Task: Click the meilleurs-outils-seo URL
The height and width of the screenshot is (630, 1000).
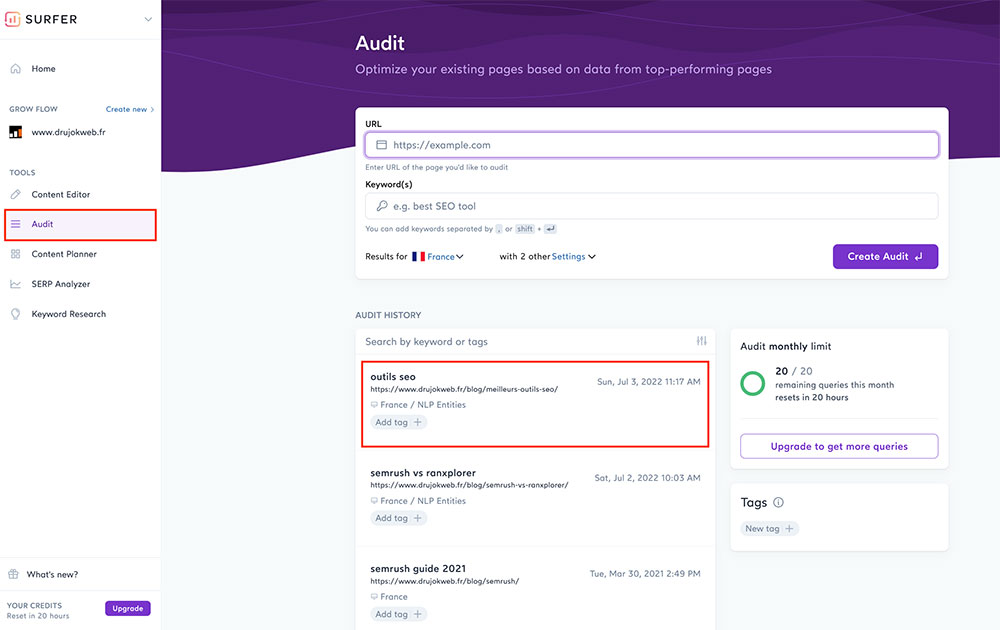Action: (x=464, y=389)
